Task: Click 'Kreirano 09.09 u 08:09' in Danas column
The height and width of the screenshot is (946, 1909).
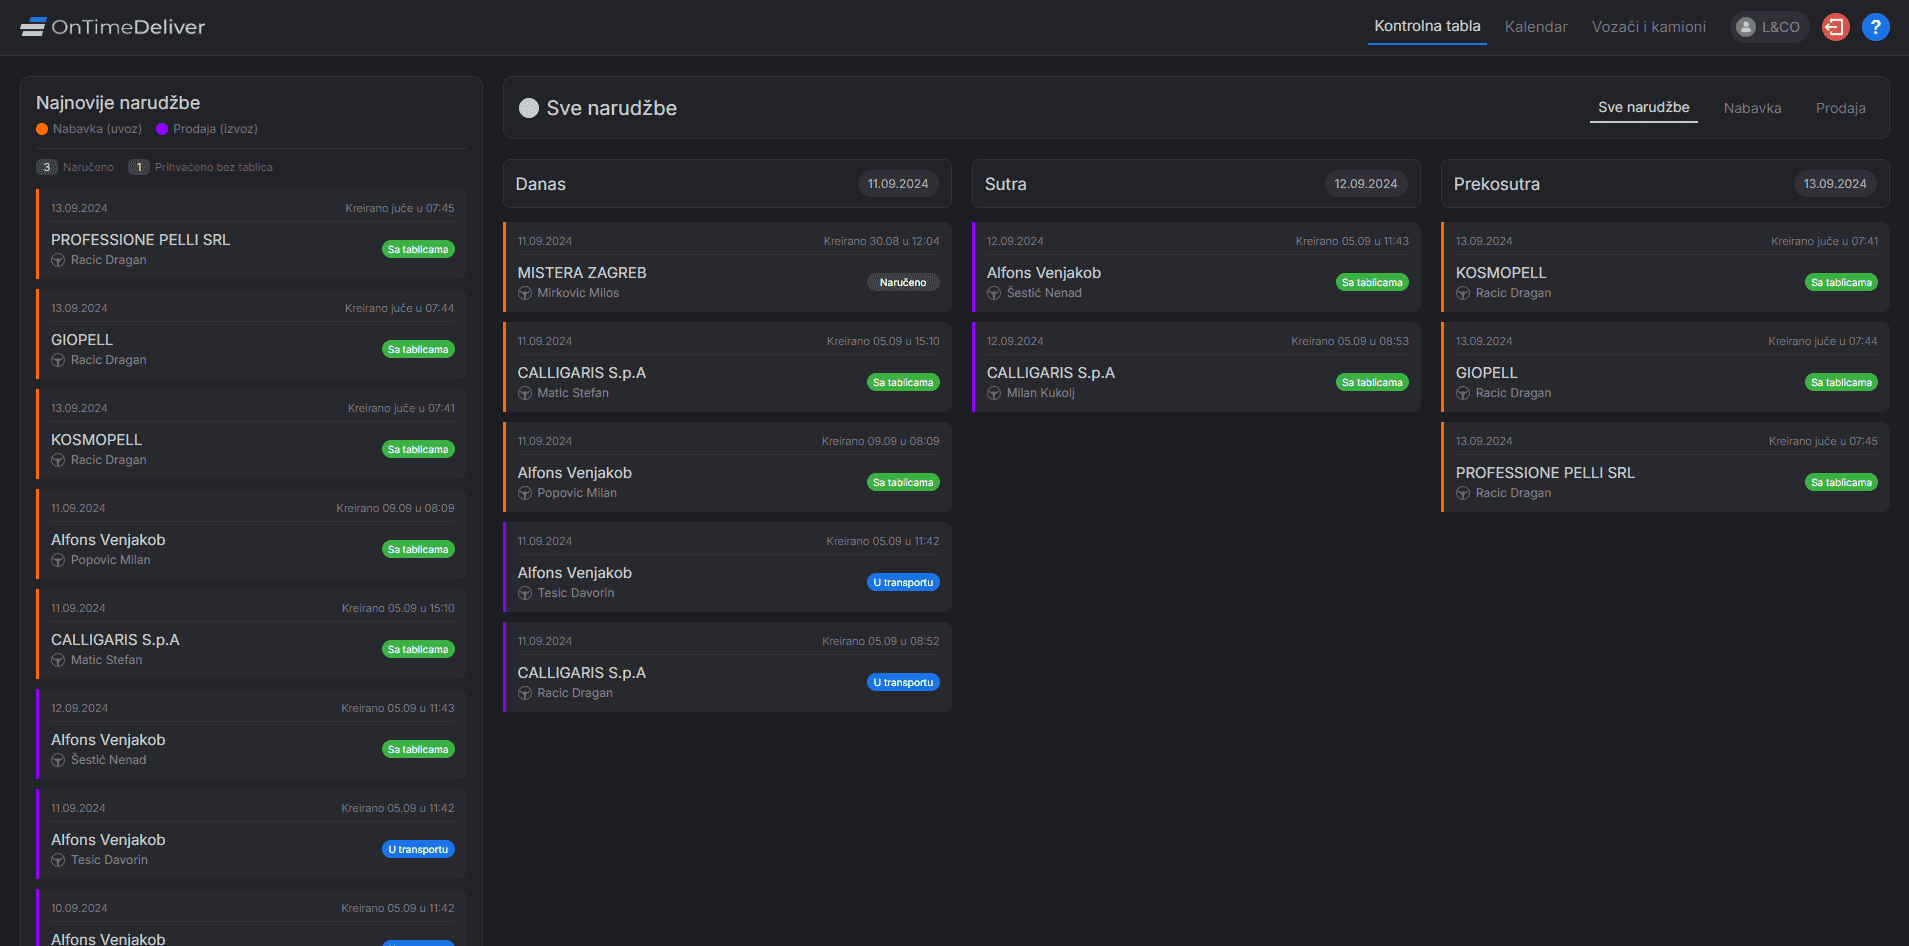Action: [880, 441]
